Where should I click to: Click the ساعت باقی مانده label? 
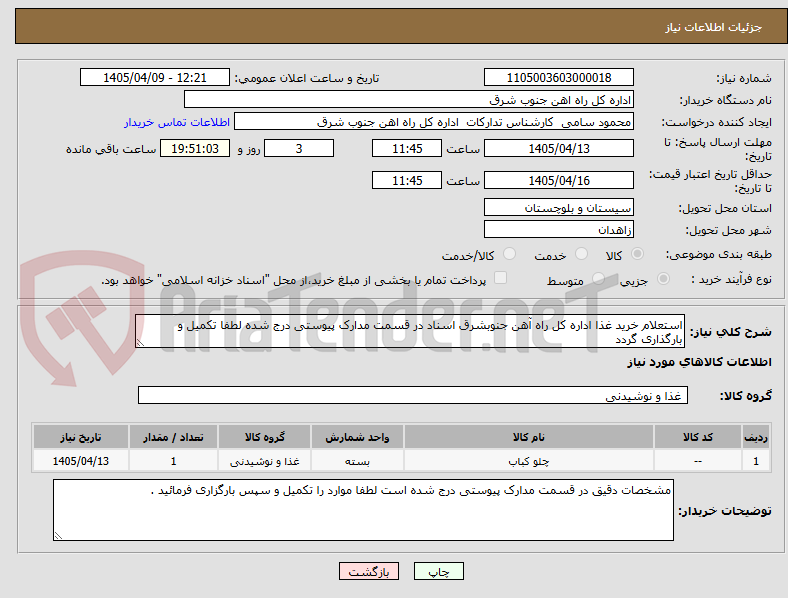tap(111, 149)
